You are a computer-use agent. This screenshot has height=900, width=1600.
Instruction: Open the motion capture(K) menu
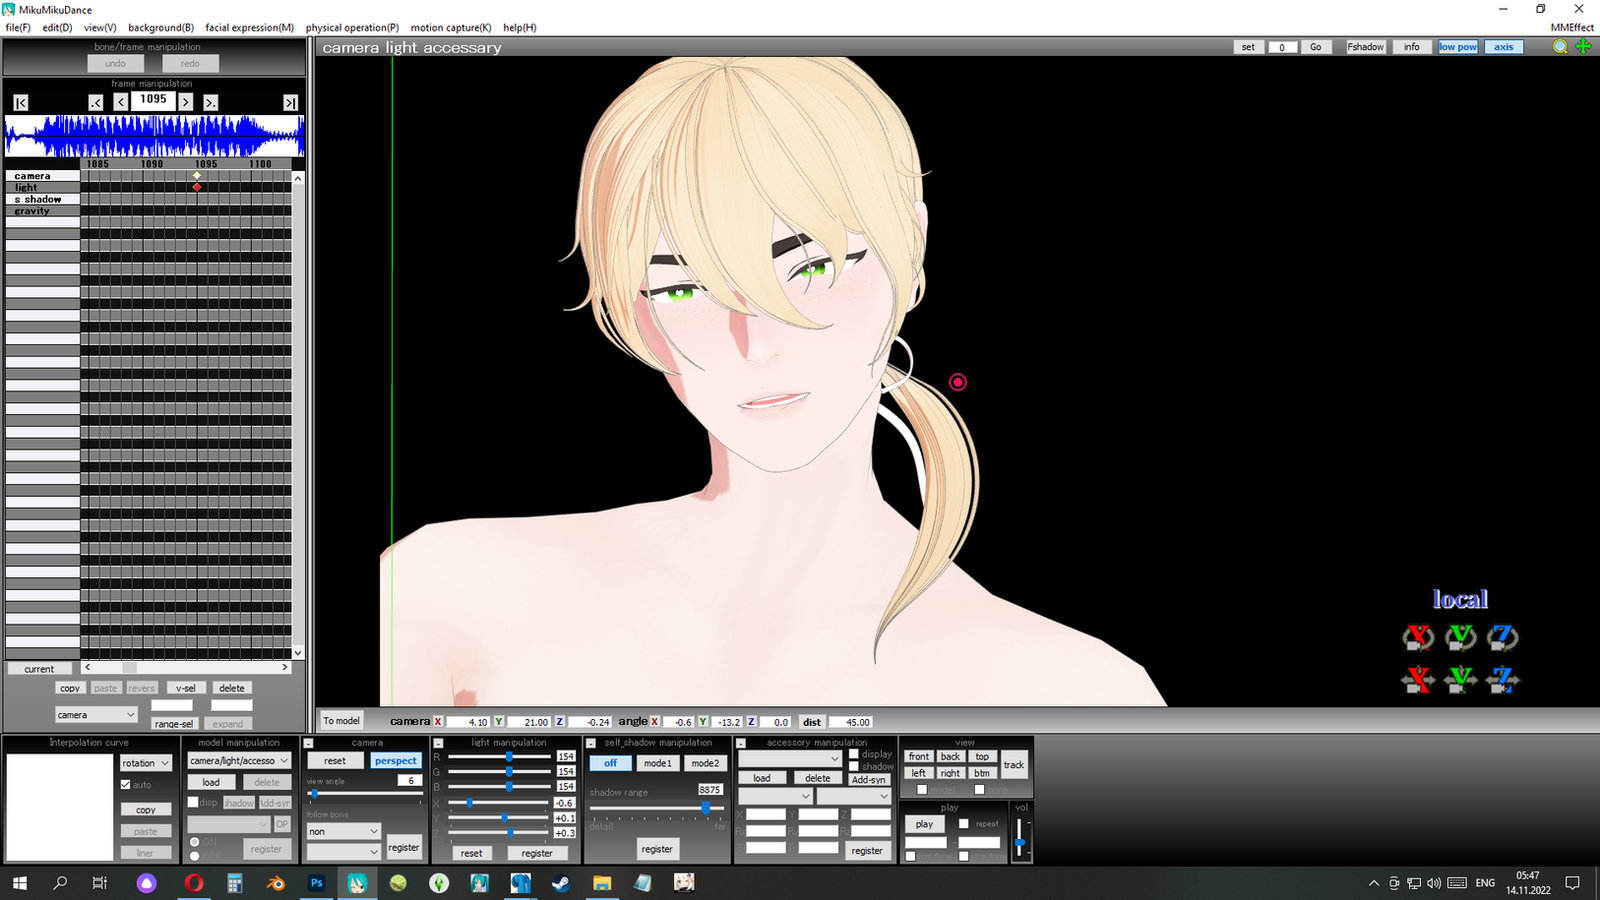451,28
